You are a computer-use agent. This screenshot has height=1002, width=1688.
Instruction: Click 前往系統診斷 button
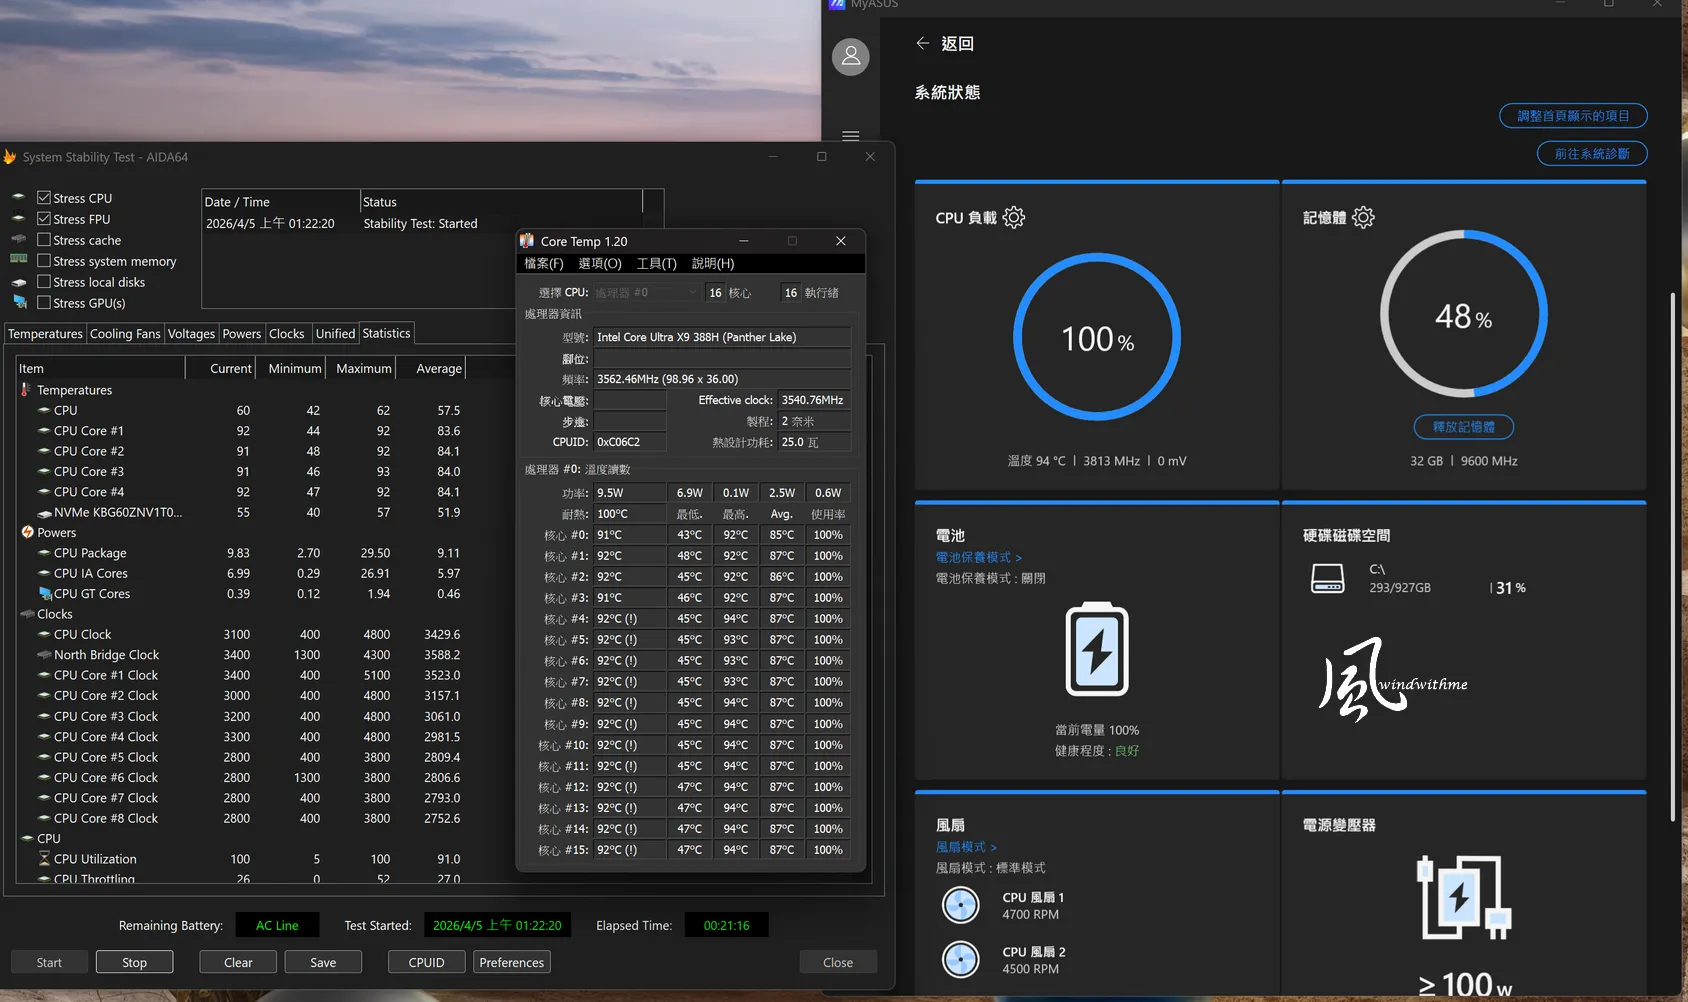coord(1592,154)
